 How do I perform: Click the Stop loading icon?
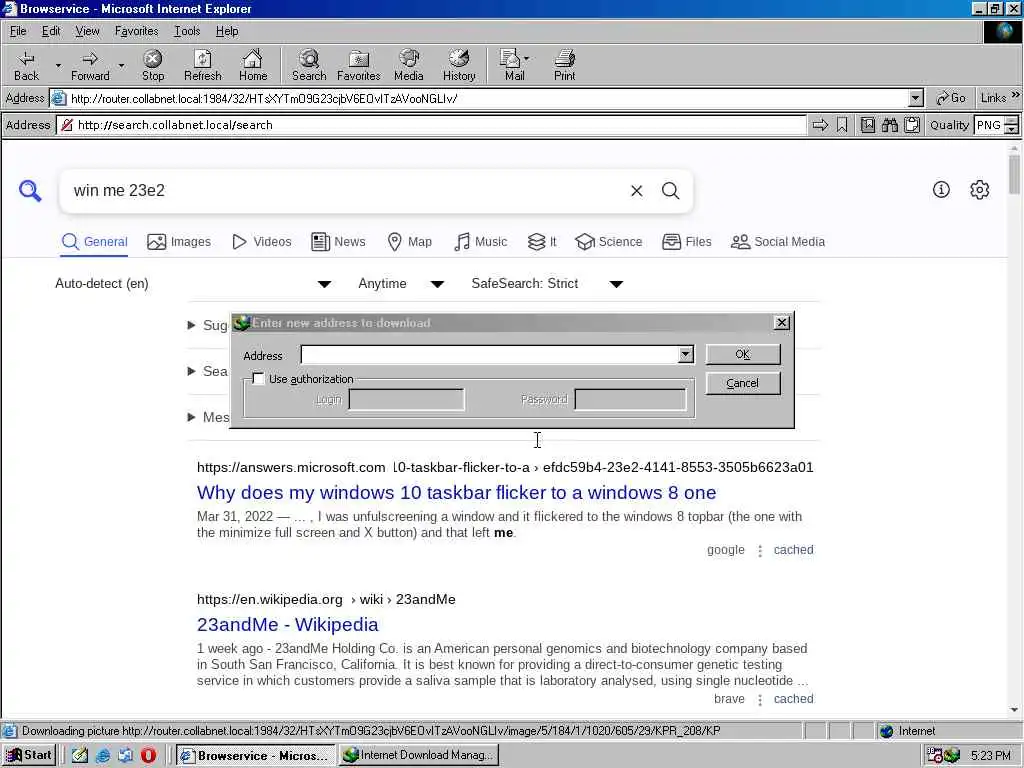click(x=153, y=65)
